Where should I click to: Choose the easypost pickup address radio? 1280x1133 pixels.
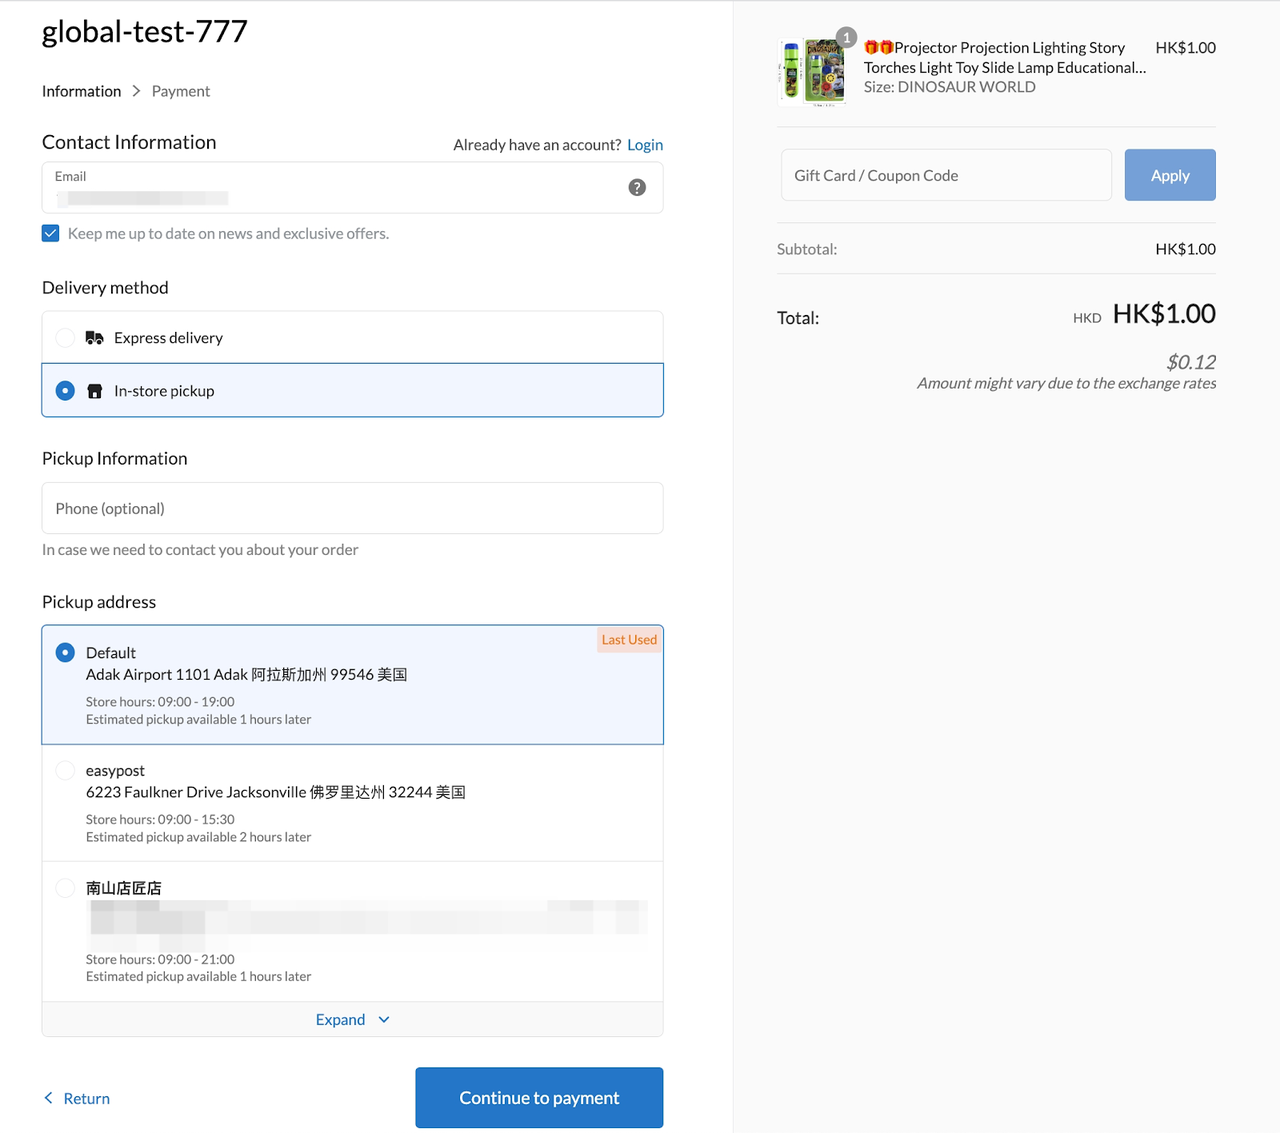[65, 771]
